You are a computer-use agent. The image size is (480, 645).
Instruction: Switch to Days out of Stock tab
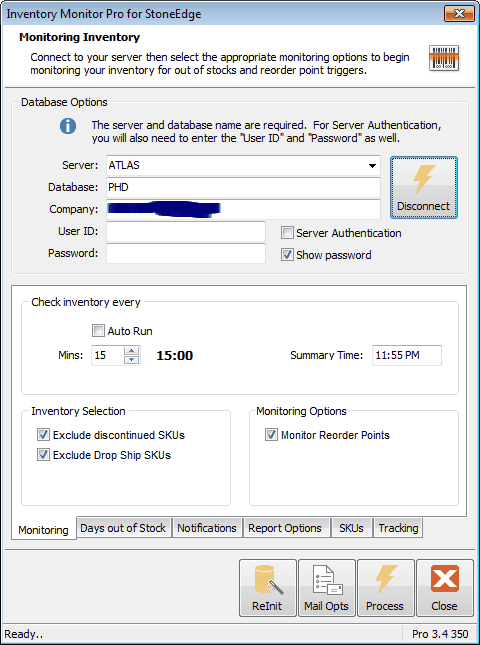(x=123, y=528)
